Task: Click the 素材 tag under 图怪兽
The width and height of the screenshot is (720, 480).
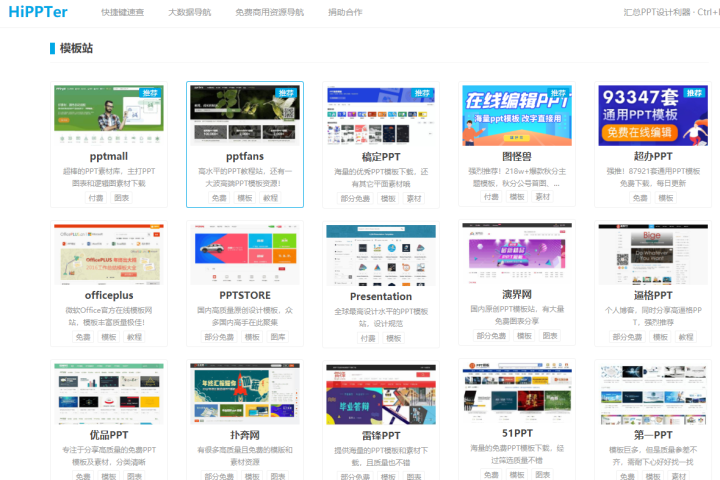Action: (x=542, y=197)
